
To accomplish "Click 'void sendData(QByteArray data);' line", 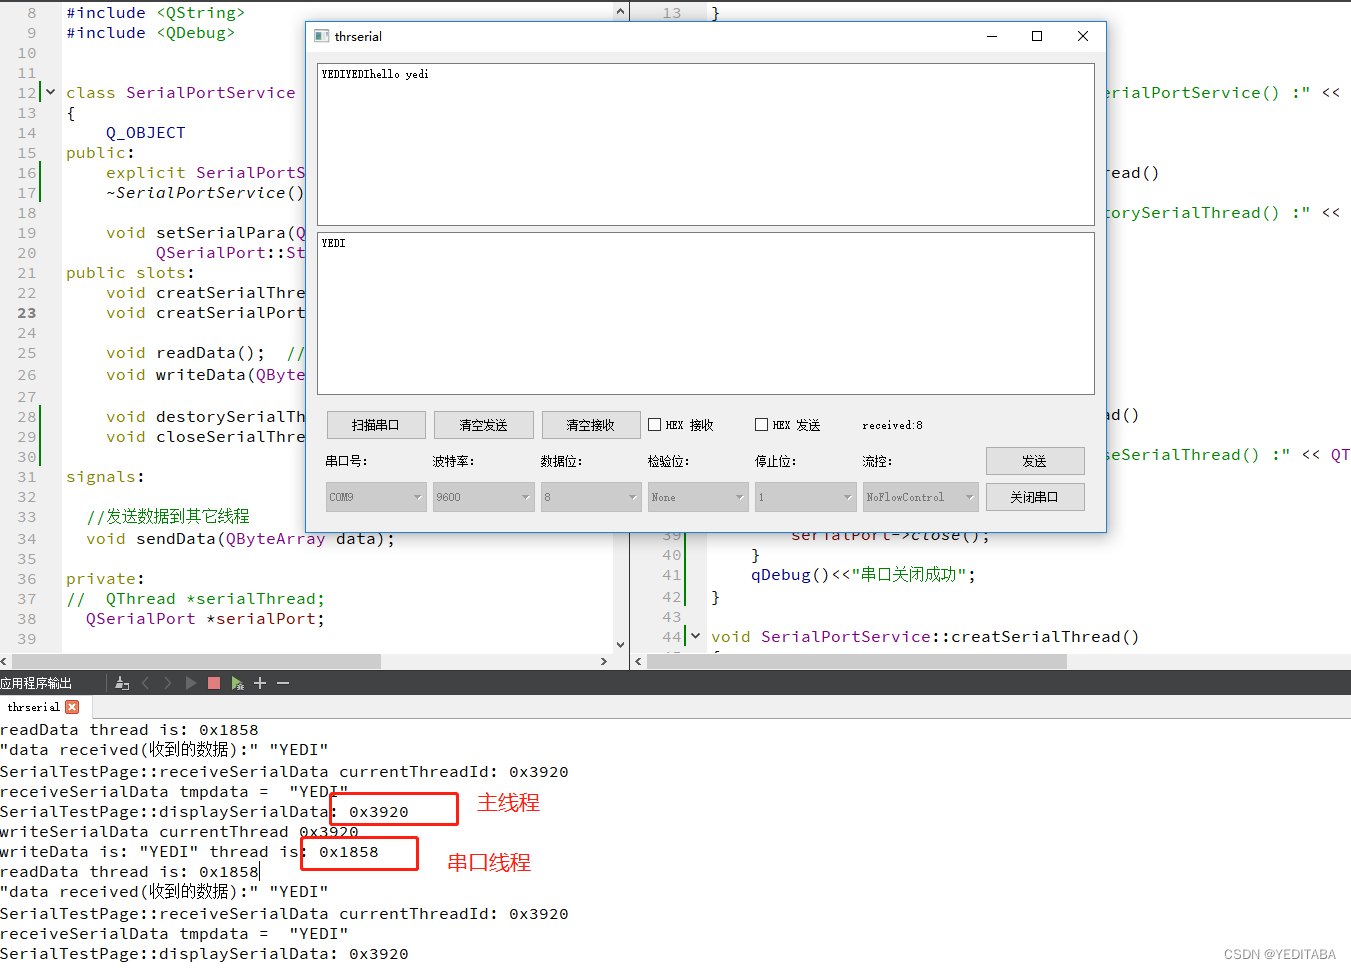I will click(240, 539).
